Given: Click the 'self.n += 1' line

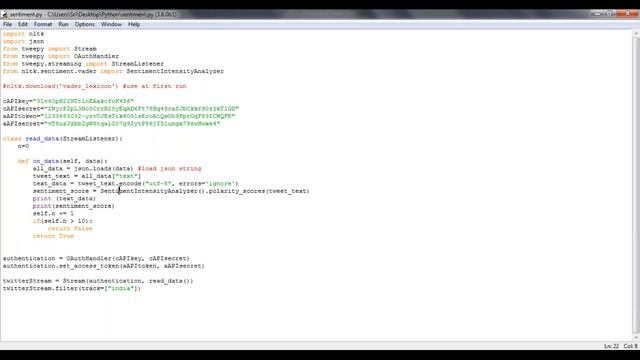Looking at the screenshot, I should [x=53, y=213].
